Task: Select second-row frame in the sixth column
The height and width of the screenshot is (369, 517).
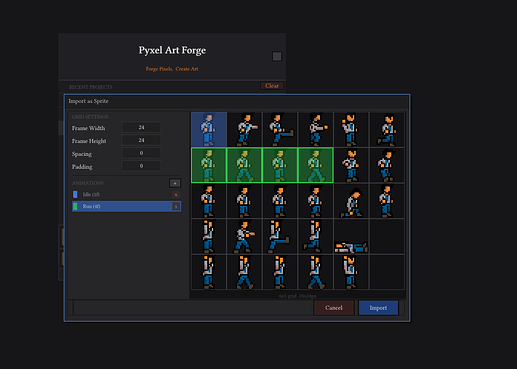Action: (387, 165)
